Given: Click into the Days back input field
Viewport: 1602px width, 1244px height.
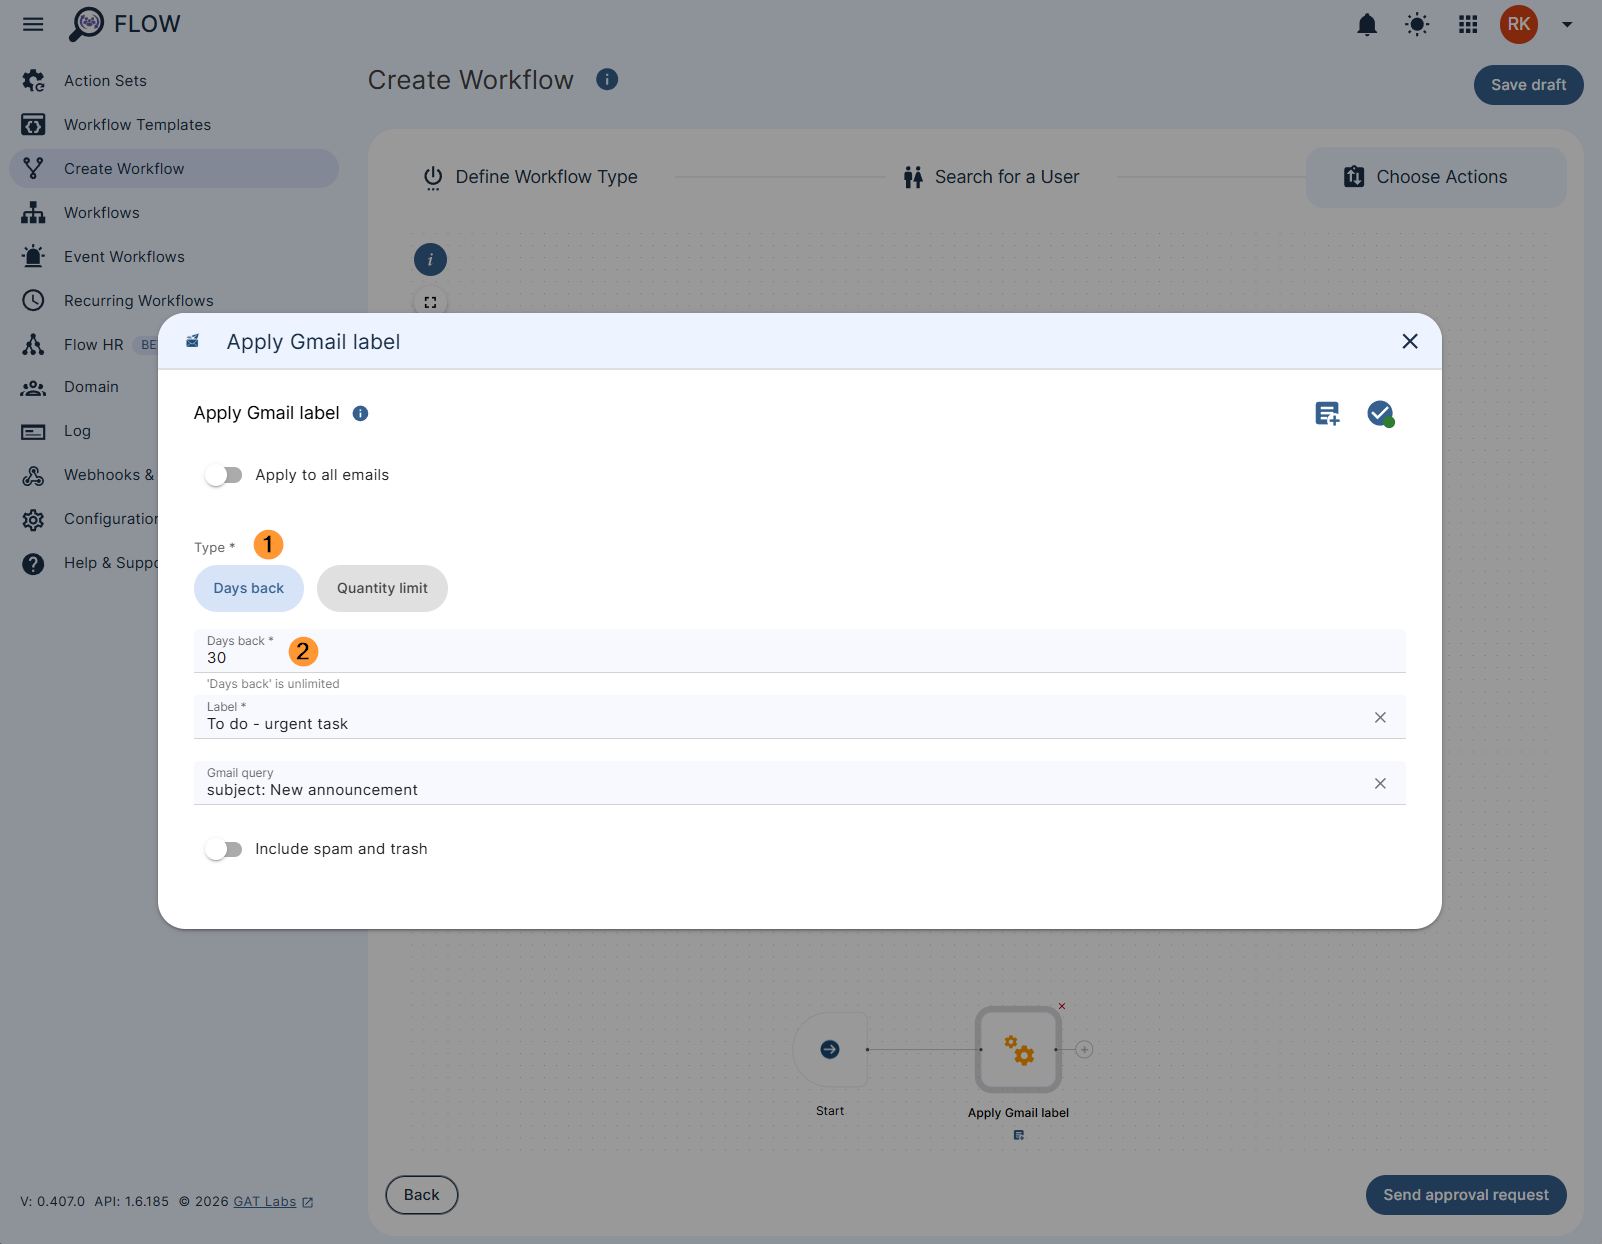Looking at the screenshot, I should coord(700,658).
